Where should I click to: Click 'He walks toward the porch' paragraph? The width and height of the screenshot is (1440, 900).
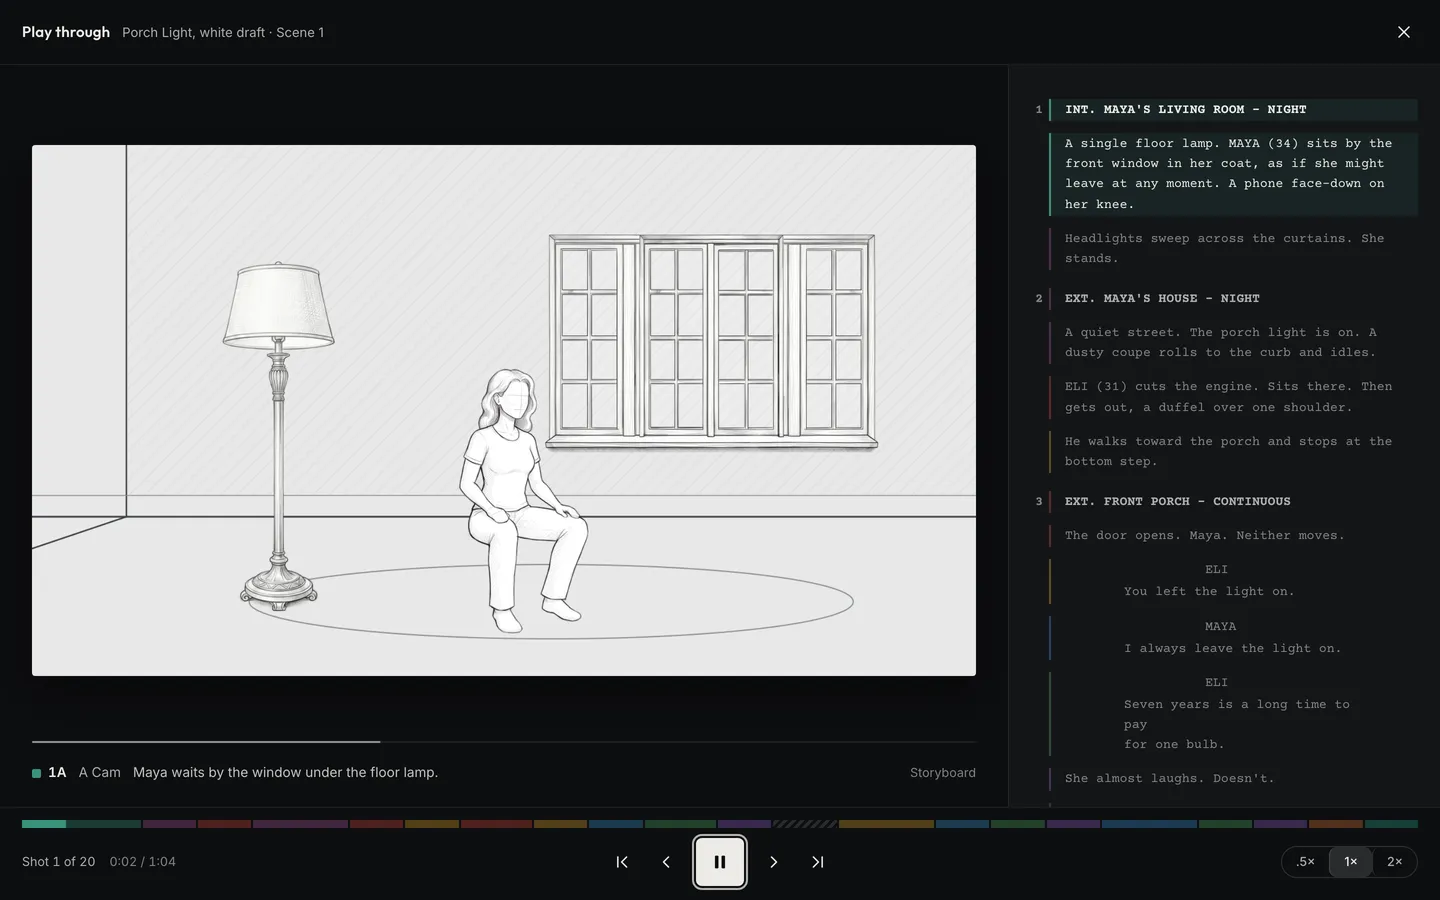click(x=1233, y=451)
